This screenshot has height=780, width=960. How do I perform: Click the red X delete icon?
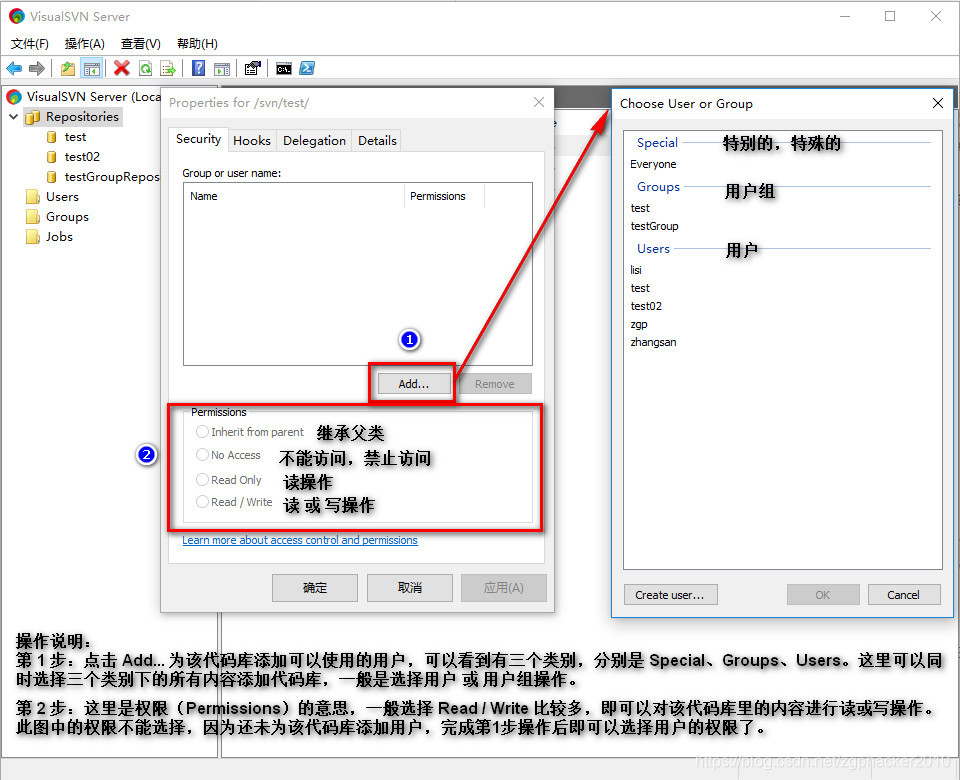pyautogui.click(x=122, y=68)
